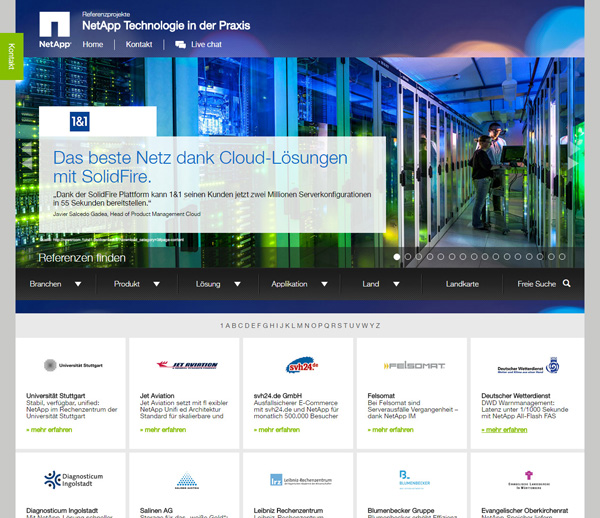Select the second carousel dot

point(408,257)
